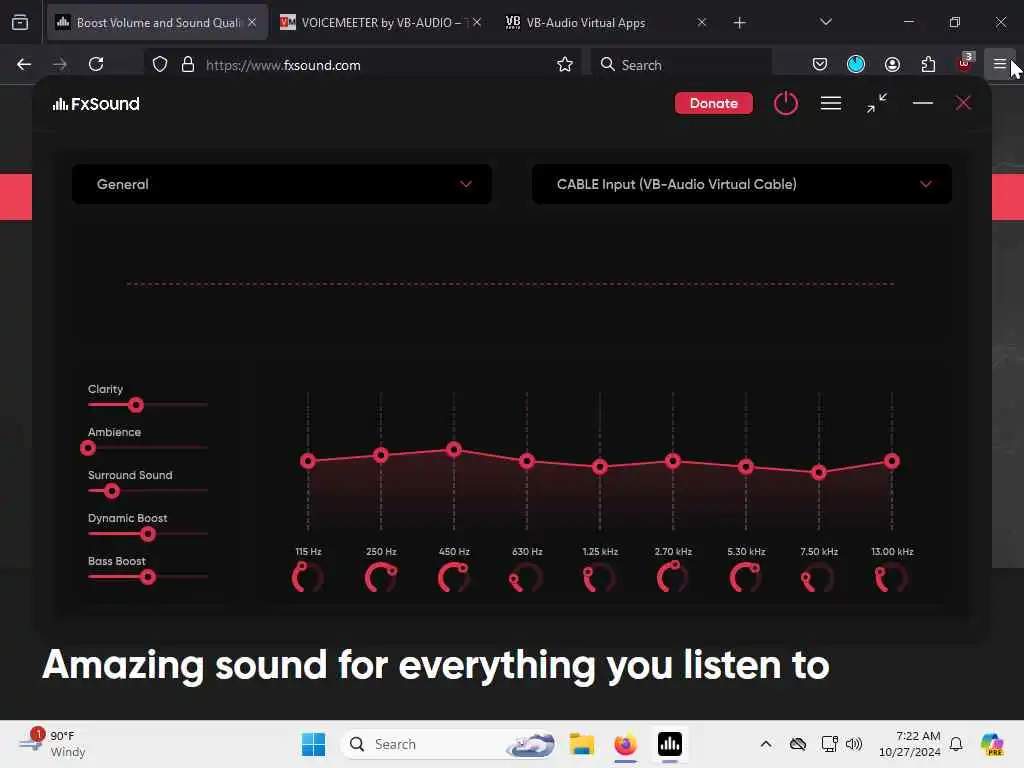Screen dimensions: 1024x768
Task: Click the 7.50 kHz frequency knob
Action: [818, 578]
